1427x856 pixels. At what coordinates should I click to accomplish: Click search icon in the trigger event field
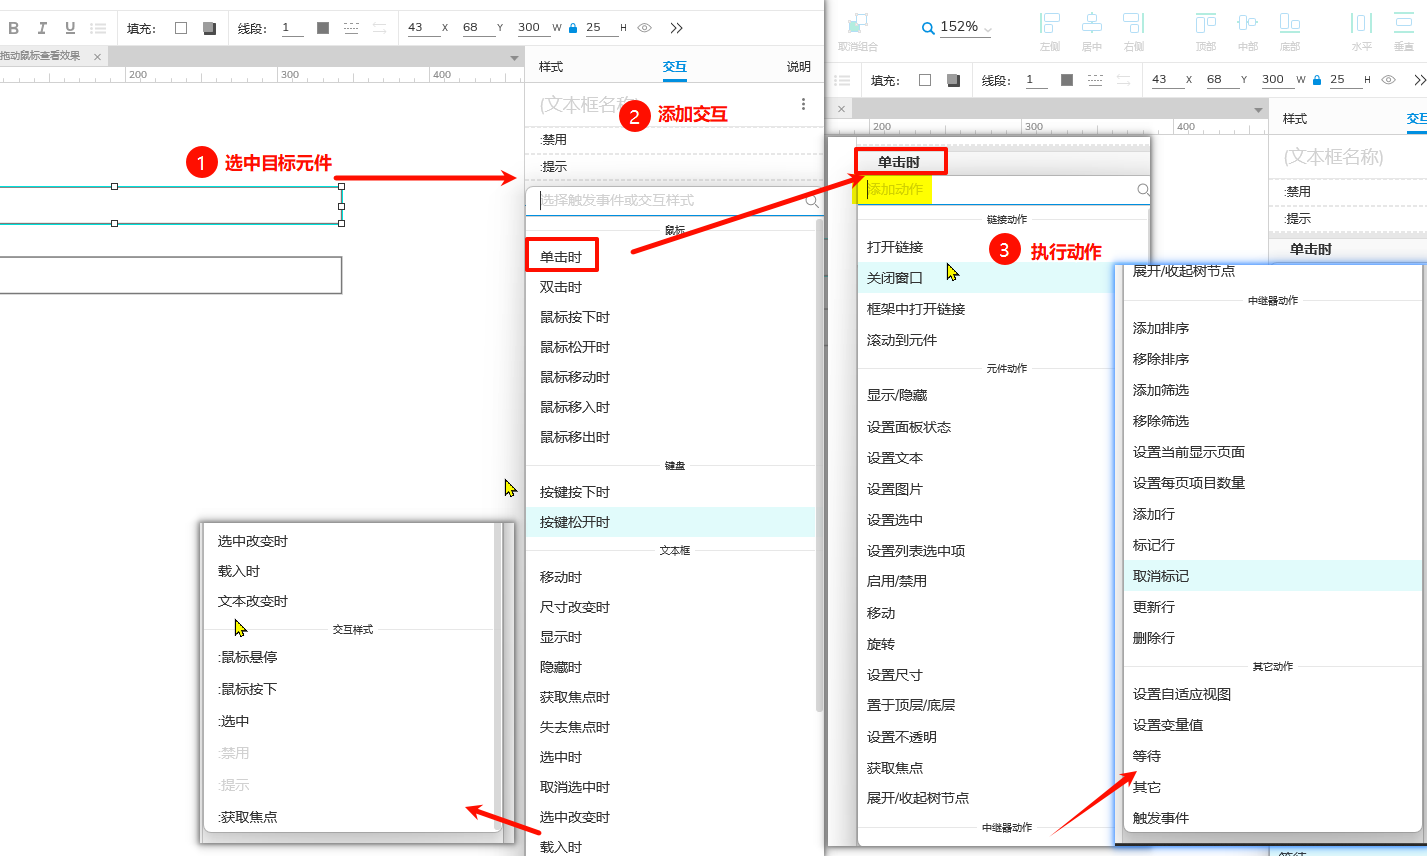point(812,201)
